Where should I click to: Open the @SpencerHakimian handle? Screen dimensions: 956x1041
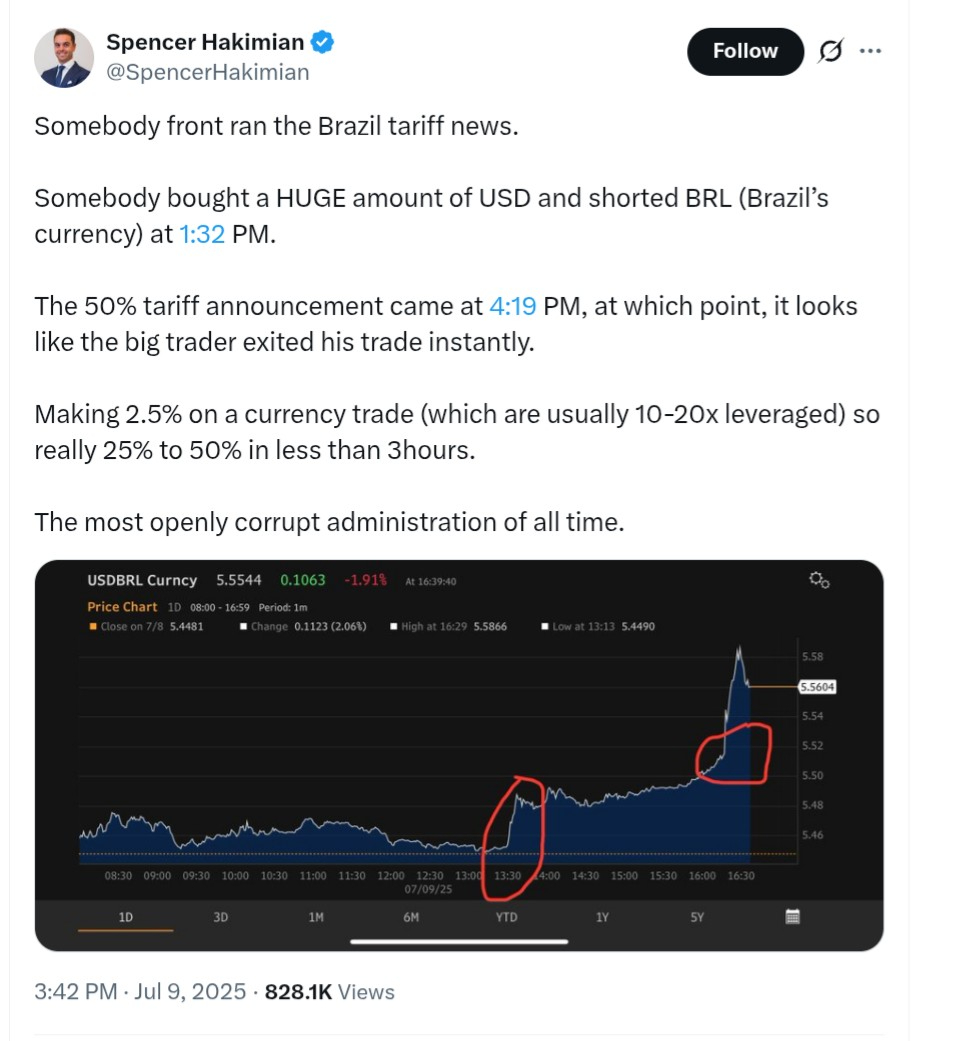click(x=207, y=72)
